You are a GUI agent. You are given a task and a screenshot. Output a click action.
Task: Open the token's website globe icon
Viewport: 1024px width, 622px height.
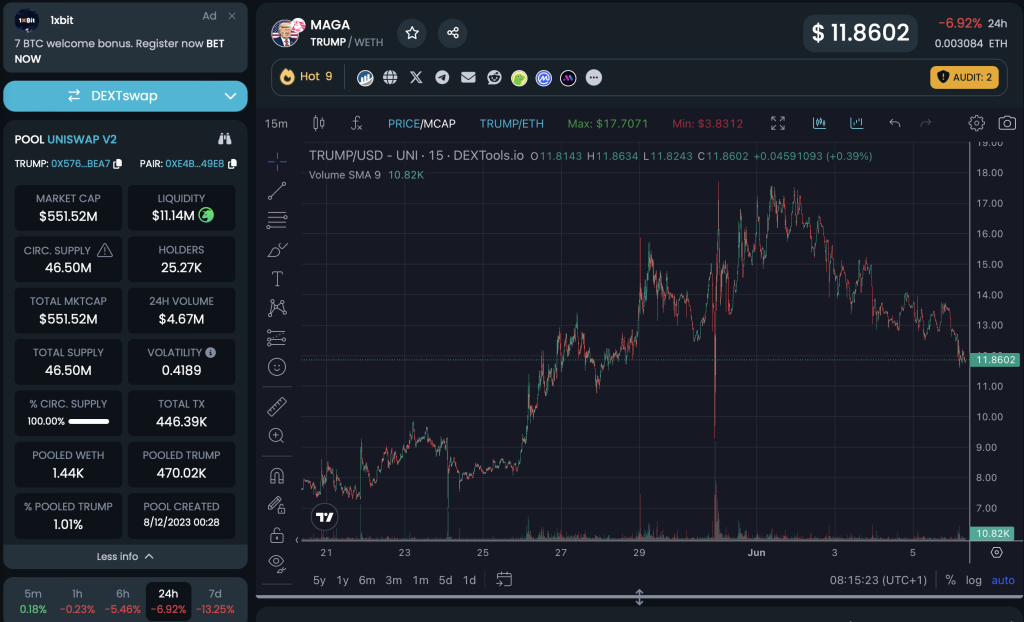(390, 77)
